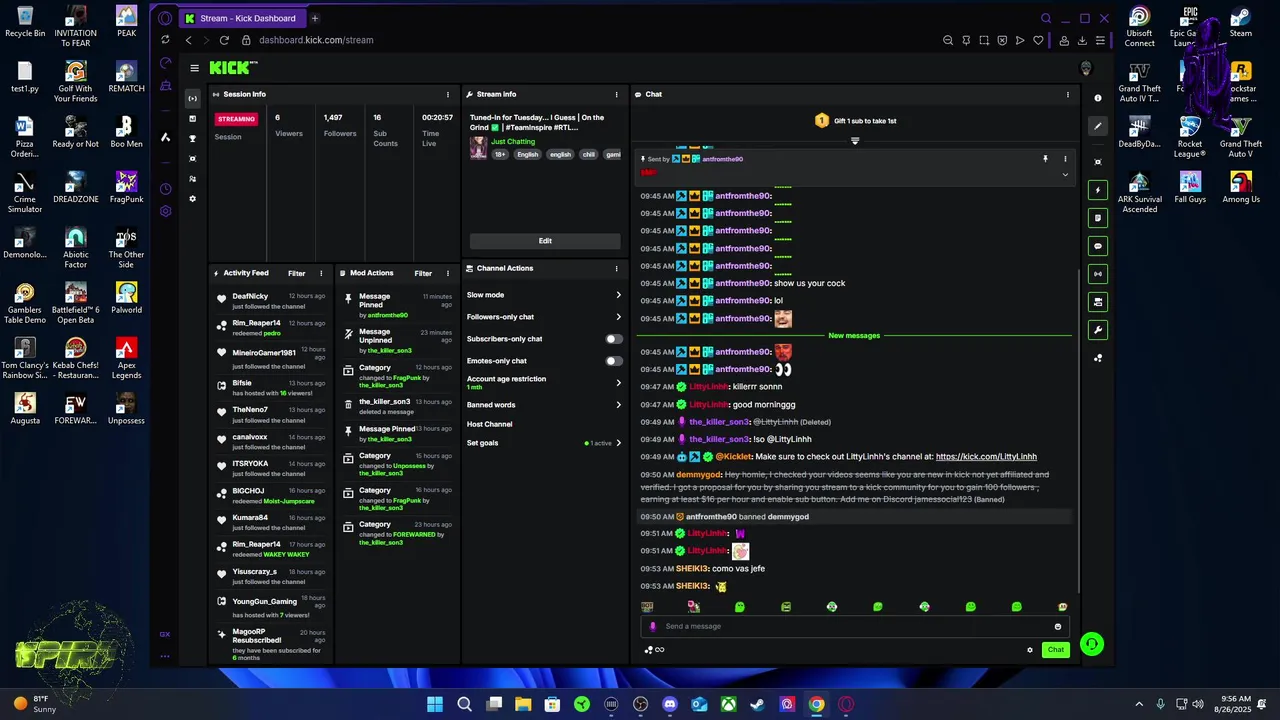Click the pin icon on pinned message
The image size is (1280, 720).
pyautogui.click(x=1045, y=159)
